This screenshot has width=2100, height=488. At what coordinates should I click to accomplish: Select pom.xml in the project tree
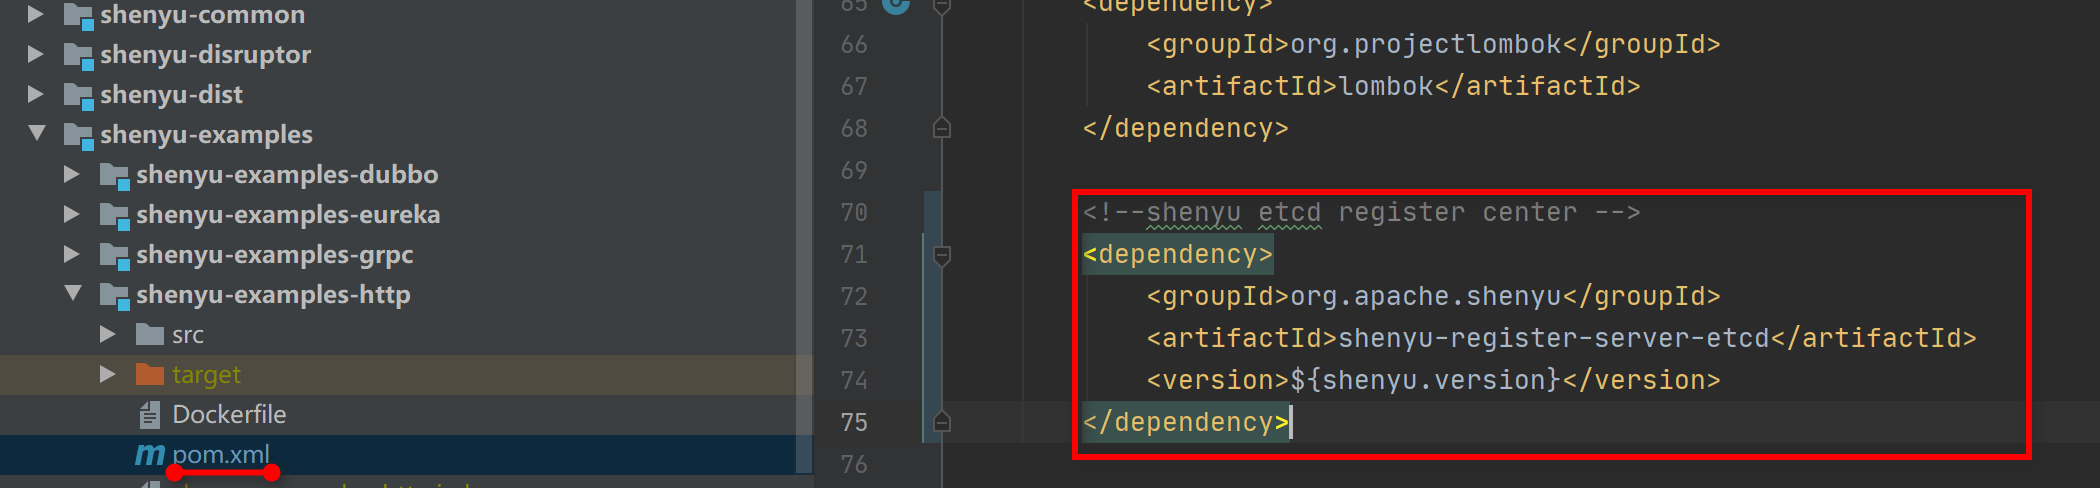[x=220, y=454]
